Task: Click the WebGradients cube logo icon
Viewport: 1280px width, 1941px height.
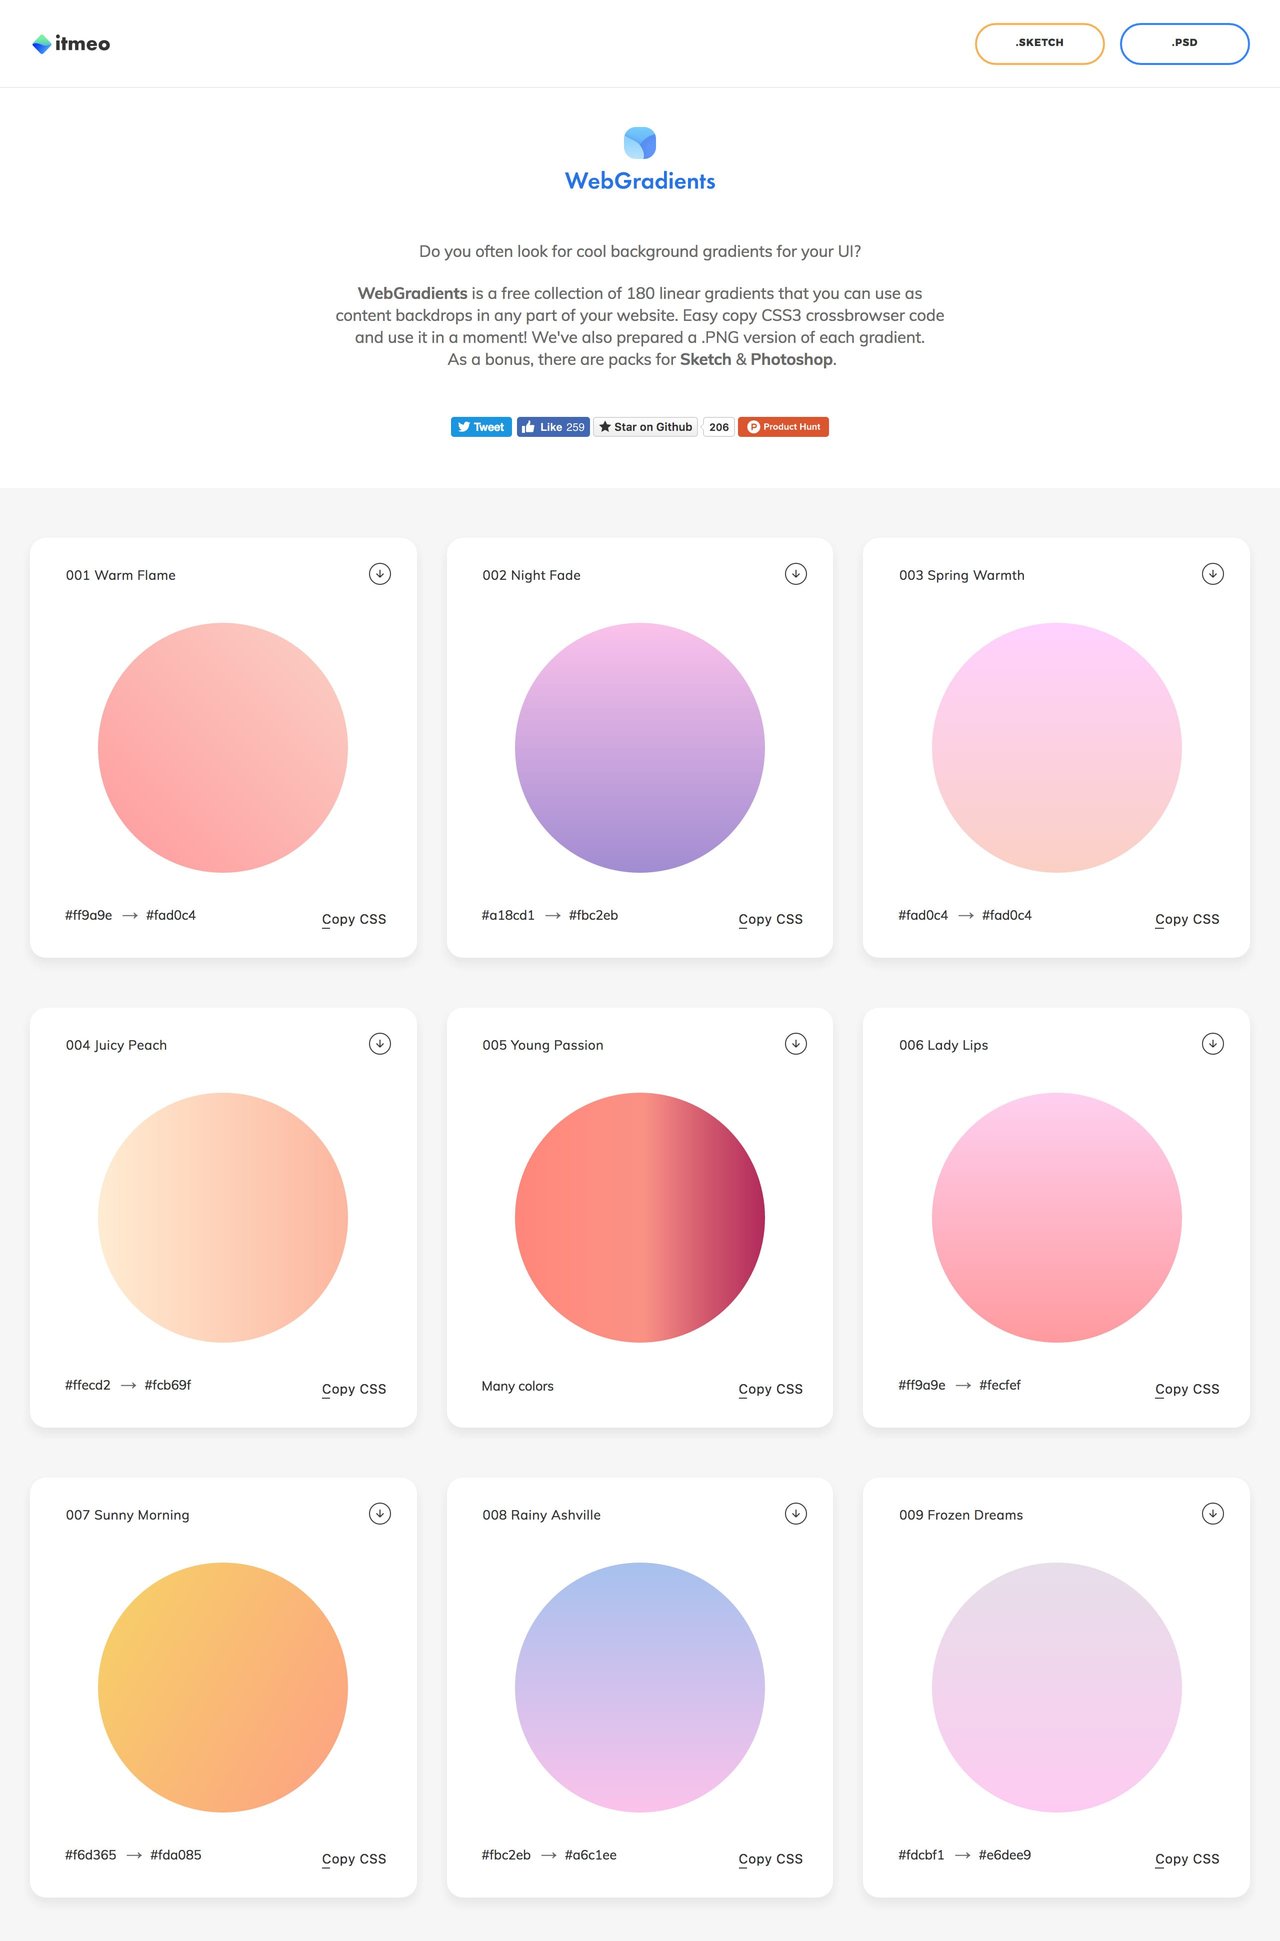Action: [x=640, y=143]
